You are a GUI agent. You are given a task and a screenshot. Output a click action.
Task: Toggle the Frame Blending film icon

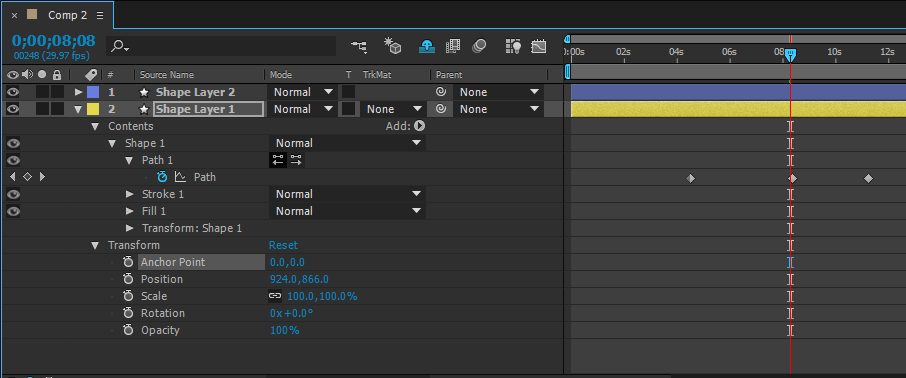[453, 46]
